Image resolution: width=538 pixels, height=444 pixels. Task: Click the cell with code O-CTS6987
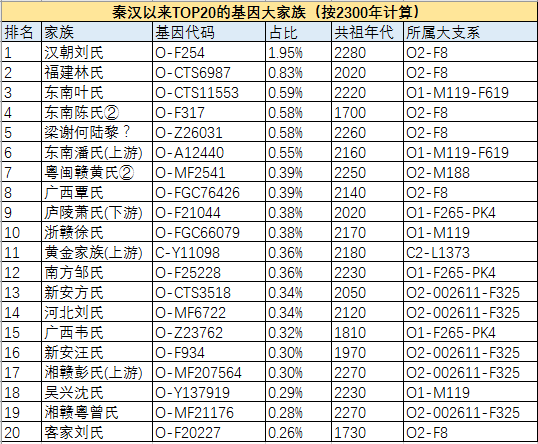point(209,72)
